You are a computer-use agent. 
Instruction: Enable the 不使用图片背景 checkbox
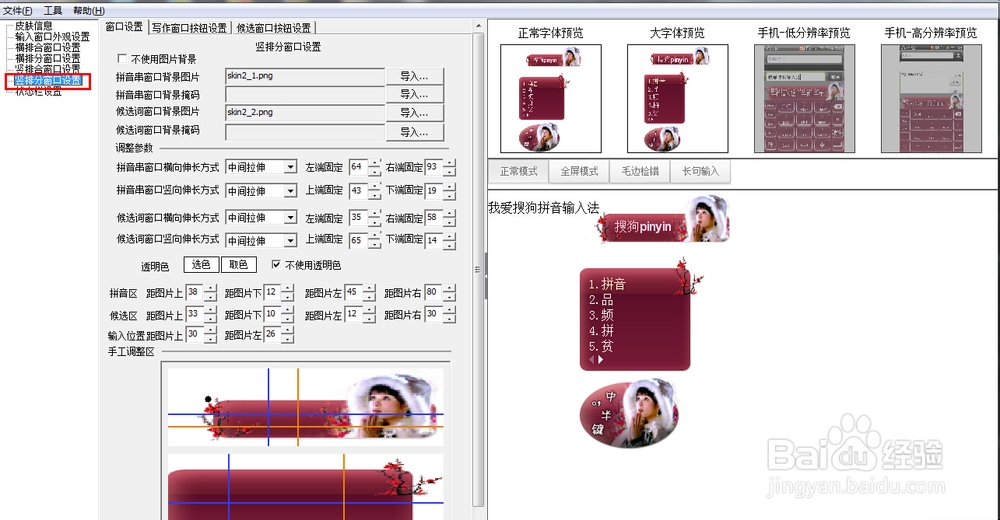pyautogui.click(x=122, y=59)
